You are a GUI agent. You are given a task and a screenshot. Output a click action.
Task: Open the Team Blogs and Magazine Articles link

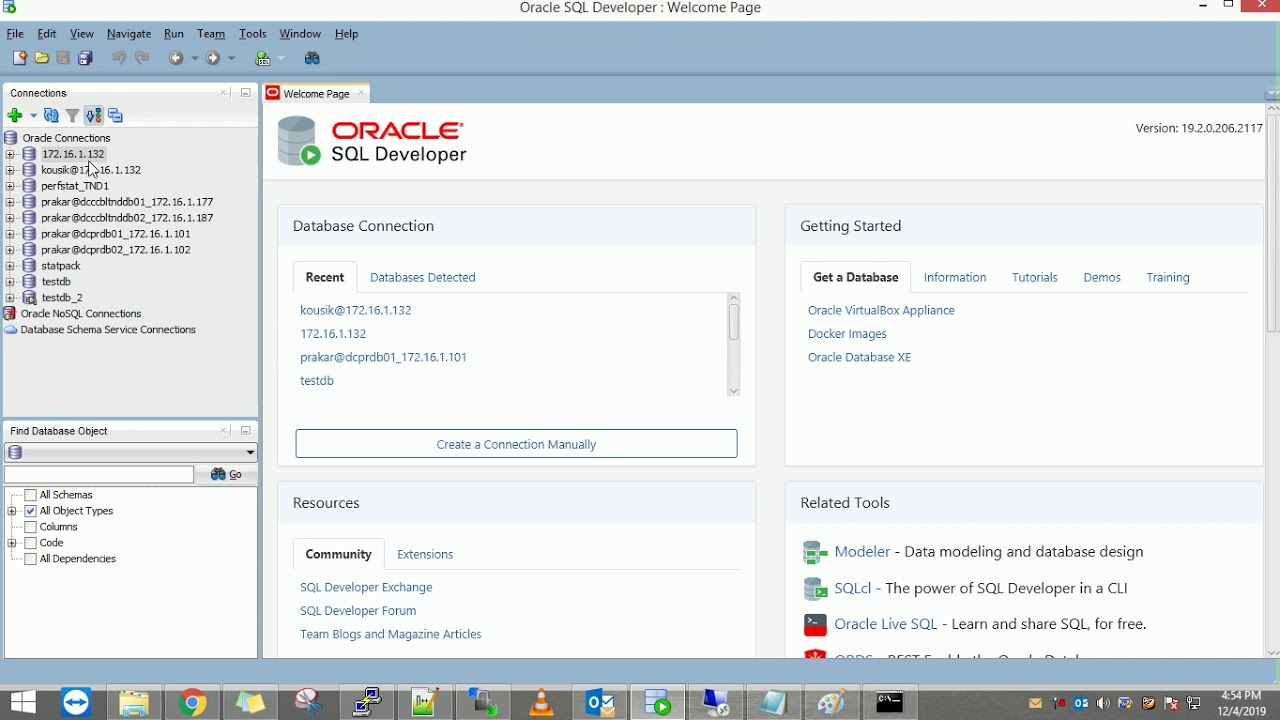pos(391,635)
